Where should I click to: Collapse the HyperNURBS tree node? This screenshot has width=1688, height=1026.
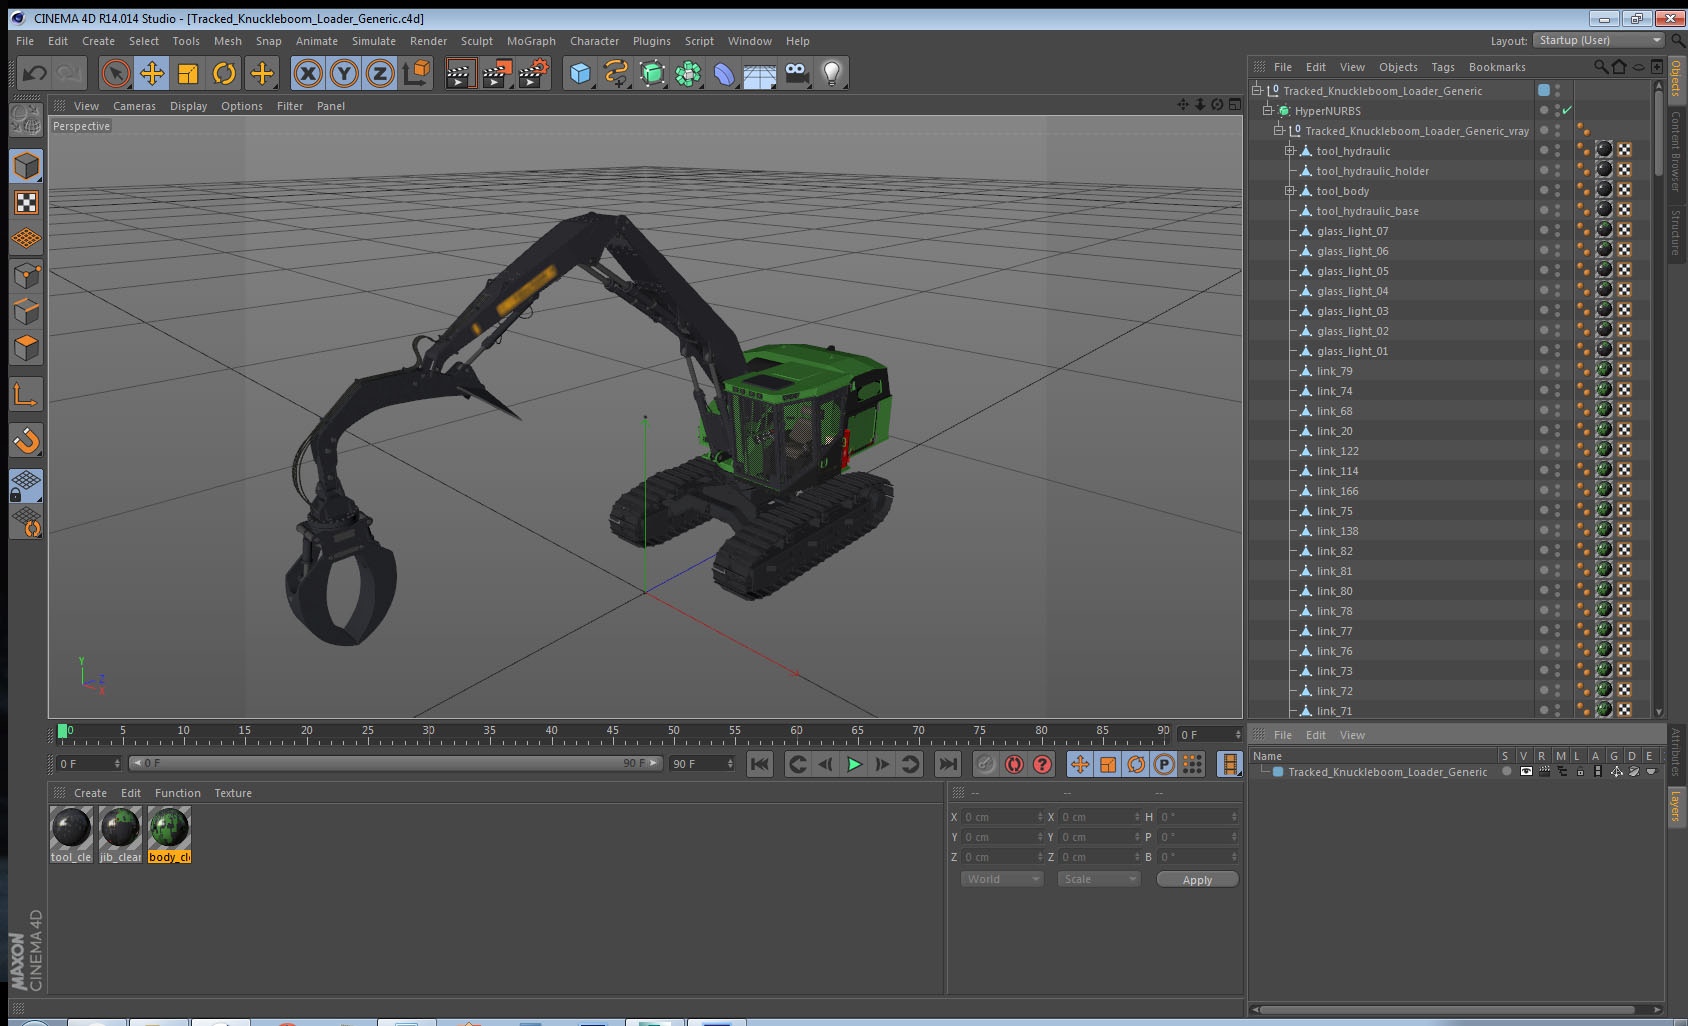(1268, 111)
